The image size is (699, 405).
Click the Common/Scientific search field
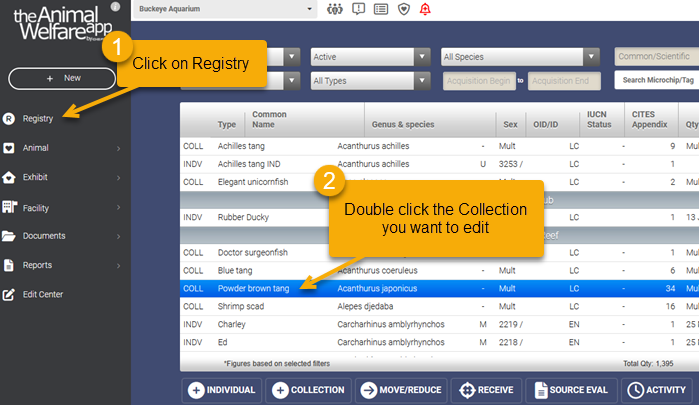657,57
